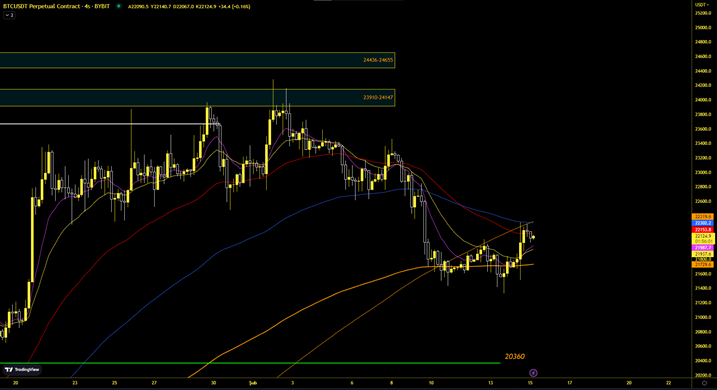Click the green market status dot

[x=119, y=6]
